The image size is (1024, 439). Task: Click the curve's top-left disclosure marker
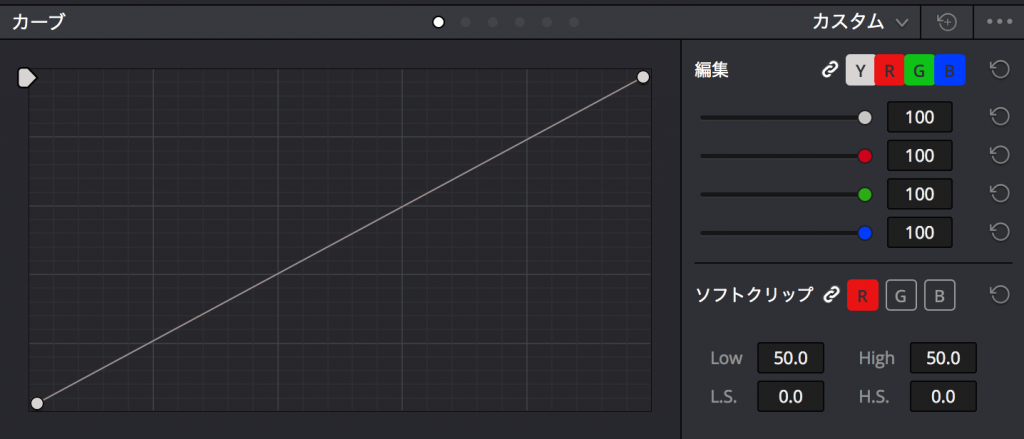(27, 77)
